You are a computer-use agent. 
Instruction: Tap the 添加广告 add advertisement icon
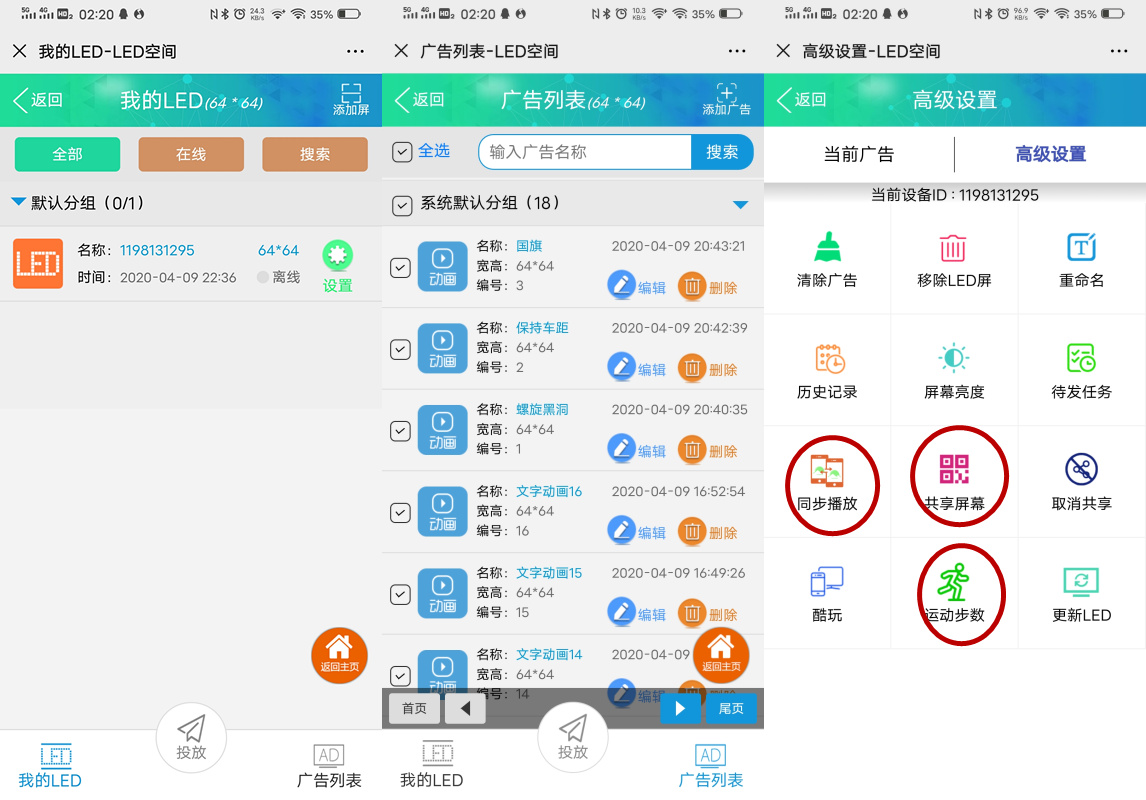coord(725,99)
